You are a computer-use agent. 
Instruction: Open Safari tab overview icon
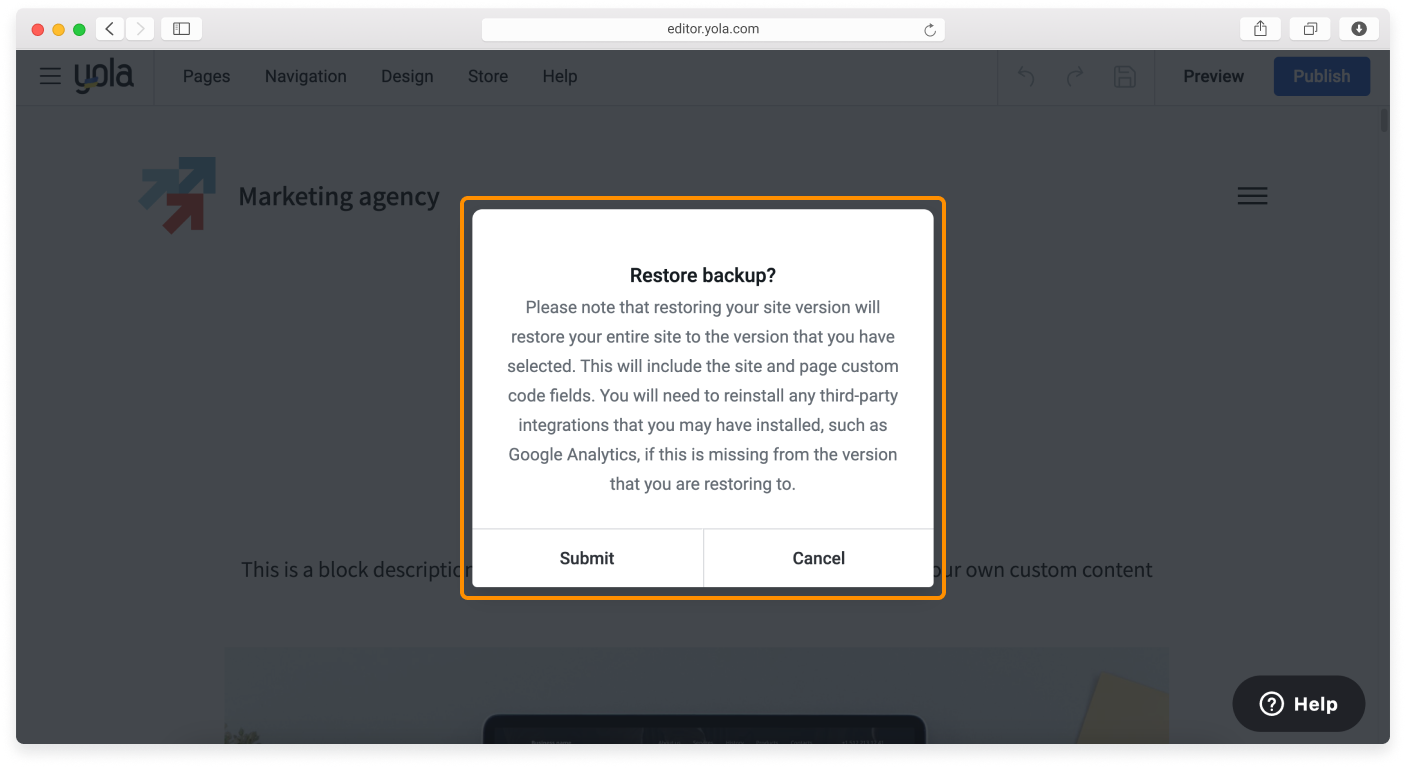(x=1310, y=28)
